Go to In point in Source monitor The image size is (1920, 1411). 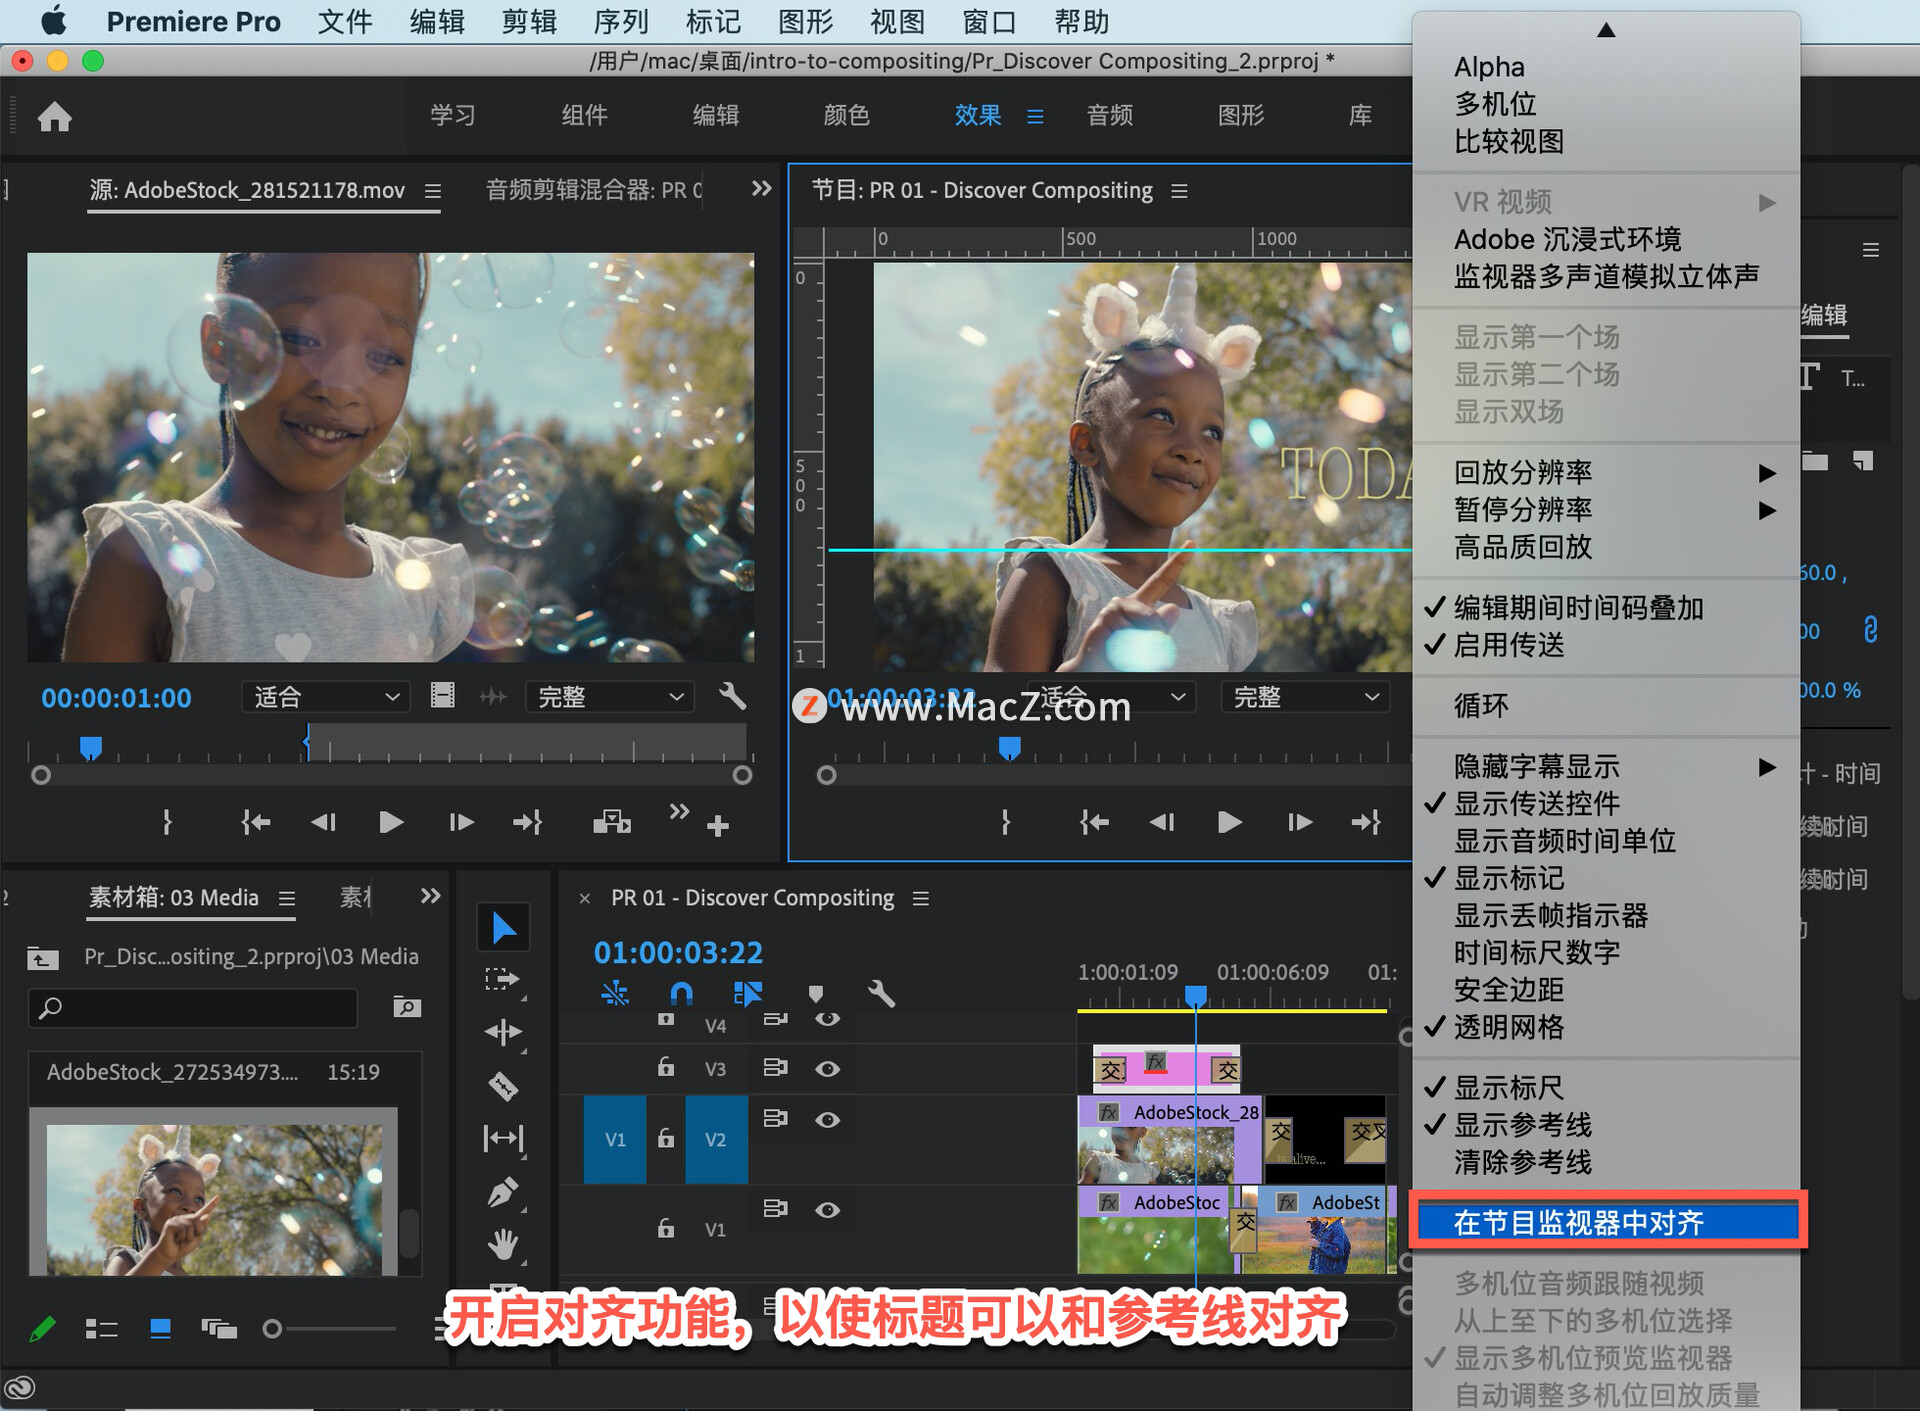click(255, 822)
